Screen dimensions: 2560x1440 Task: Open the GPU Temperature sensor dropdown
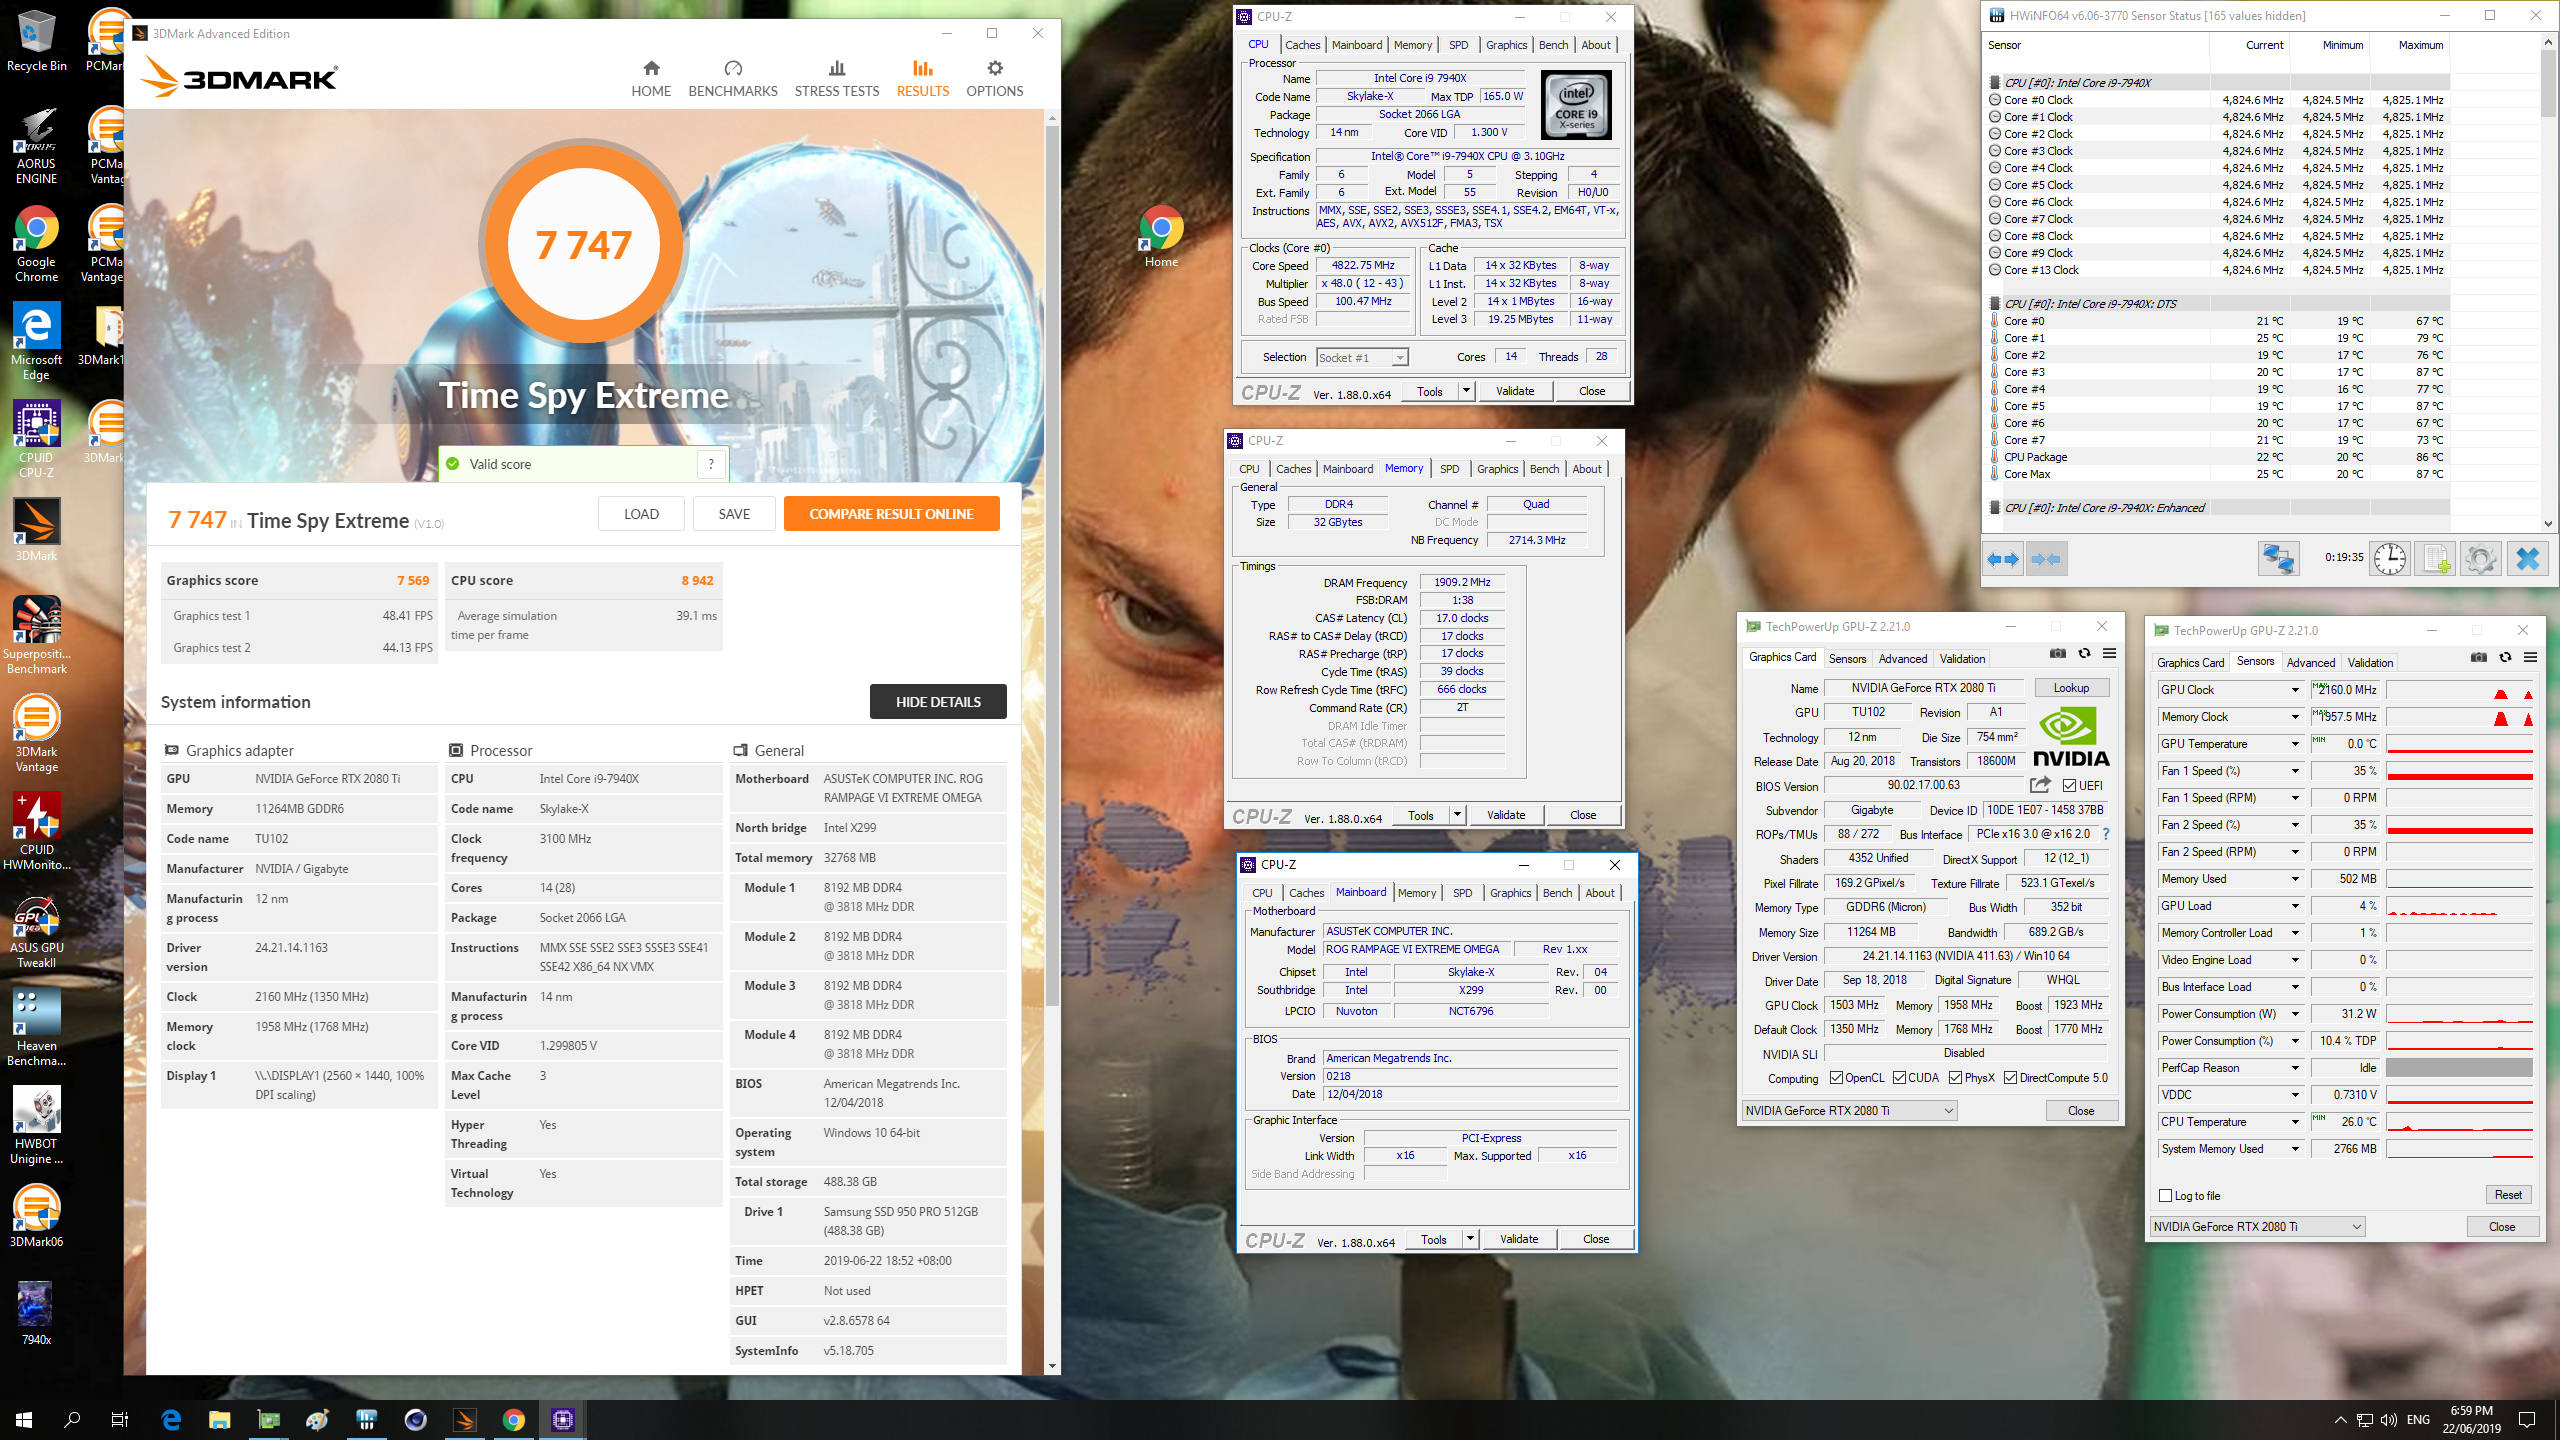[2295, 744]
